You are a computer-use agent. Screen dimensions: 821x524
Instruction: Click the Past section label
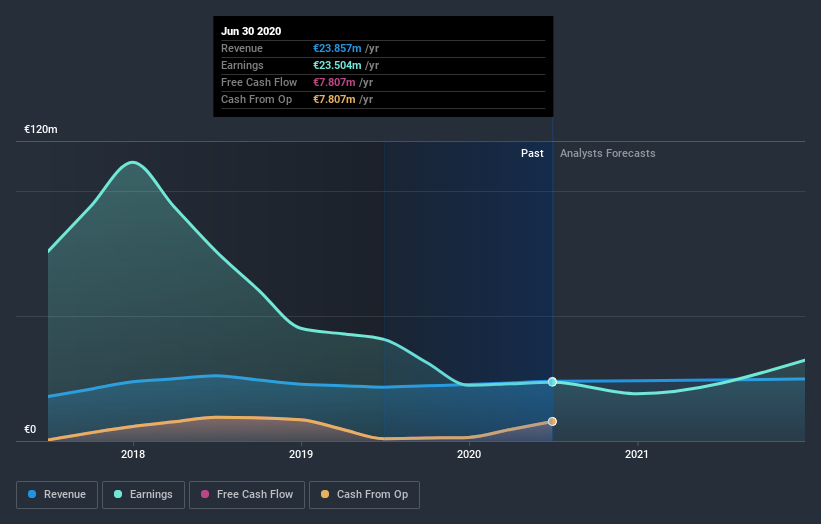point(532,153)
